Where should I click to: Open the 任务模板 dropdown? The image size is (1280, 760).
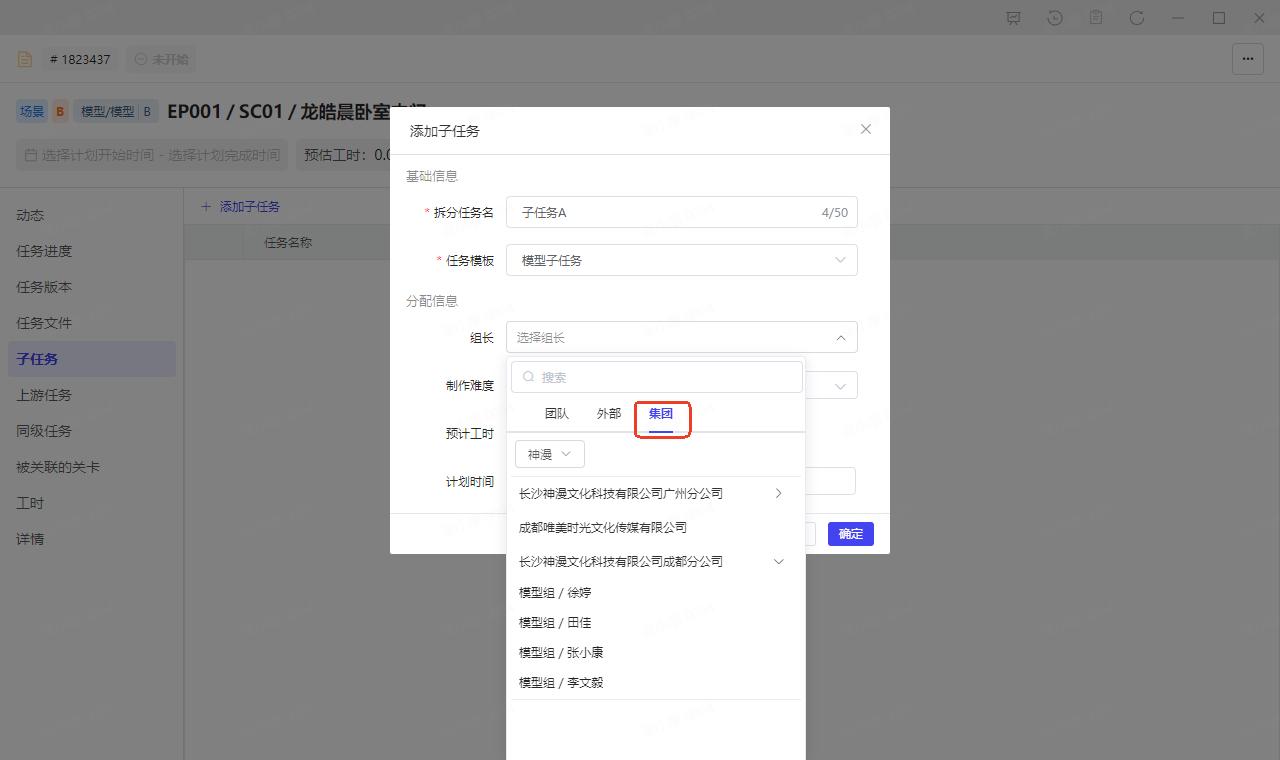coord(681,260)
